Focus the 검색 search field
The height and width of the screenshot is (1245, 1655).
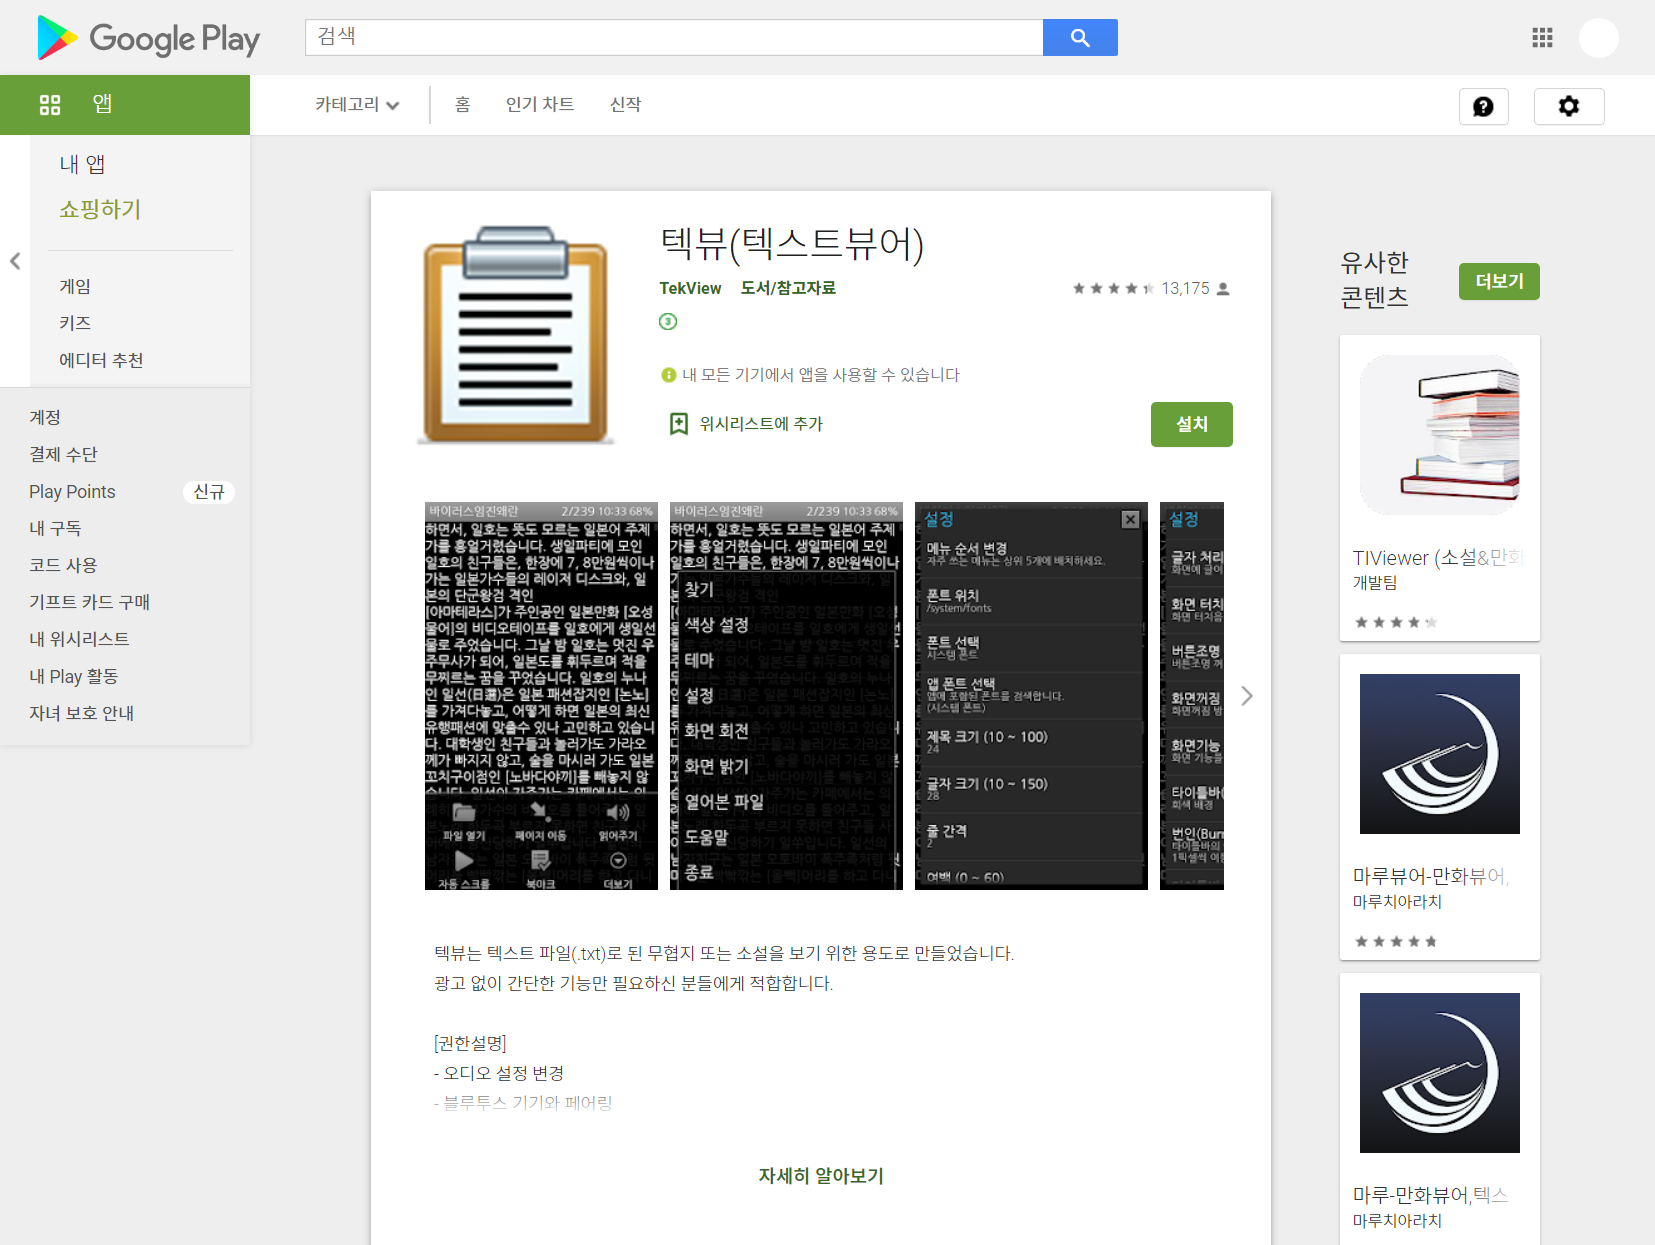point(674,38)
